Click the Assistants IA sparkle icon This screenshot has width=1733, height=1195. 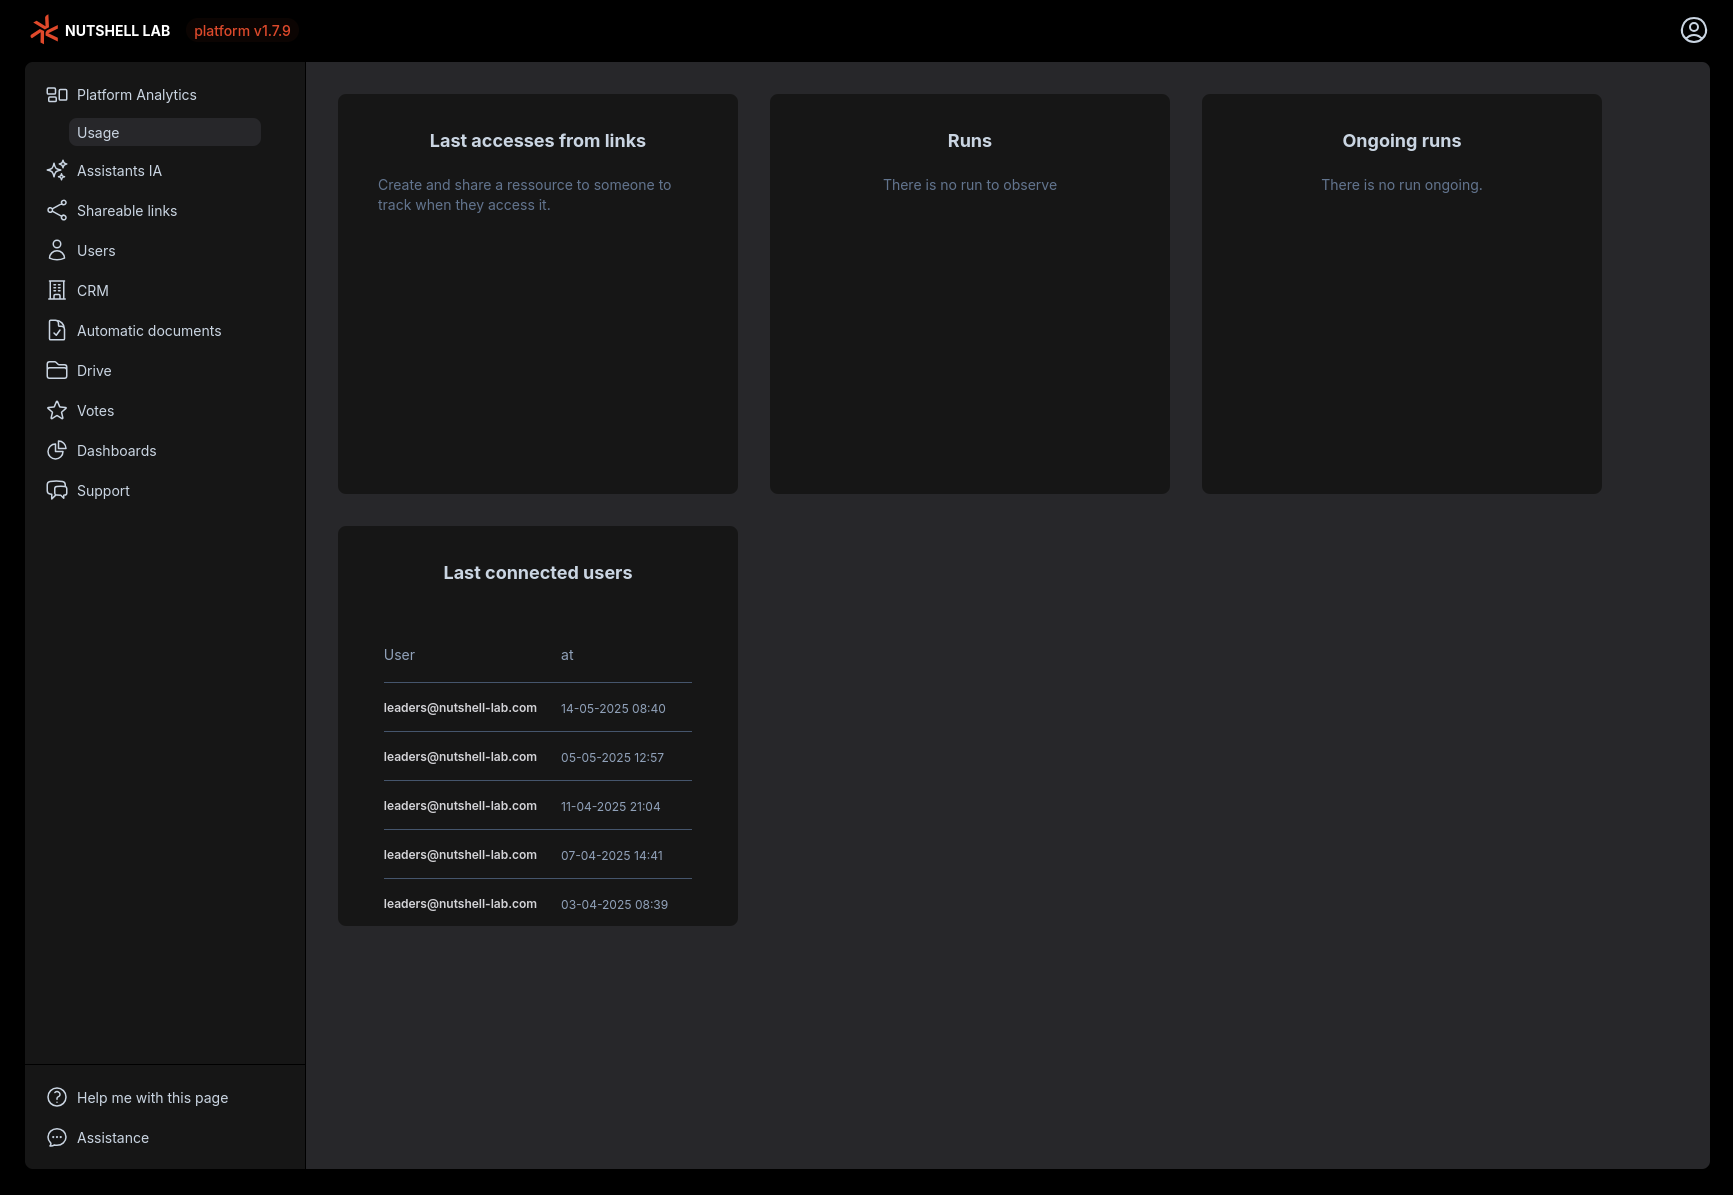tap(57, 171)
